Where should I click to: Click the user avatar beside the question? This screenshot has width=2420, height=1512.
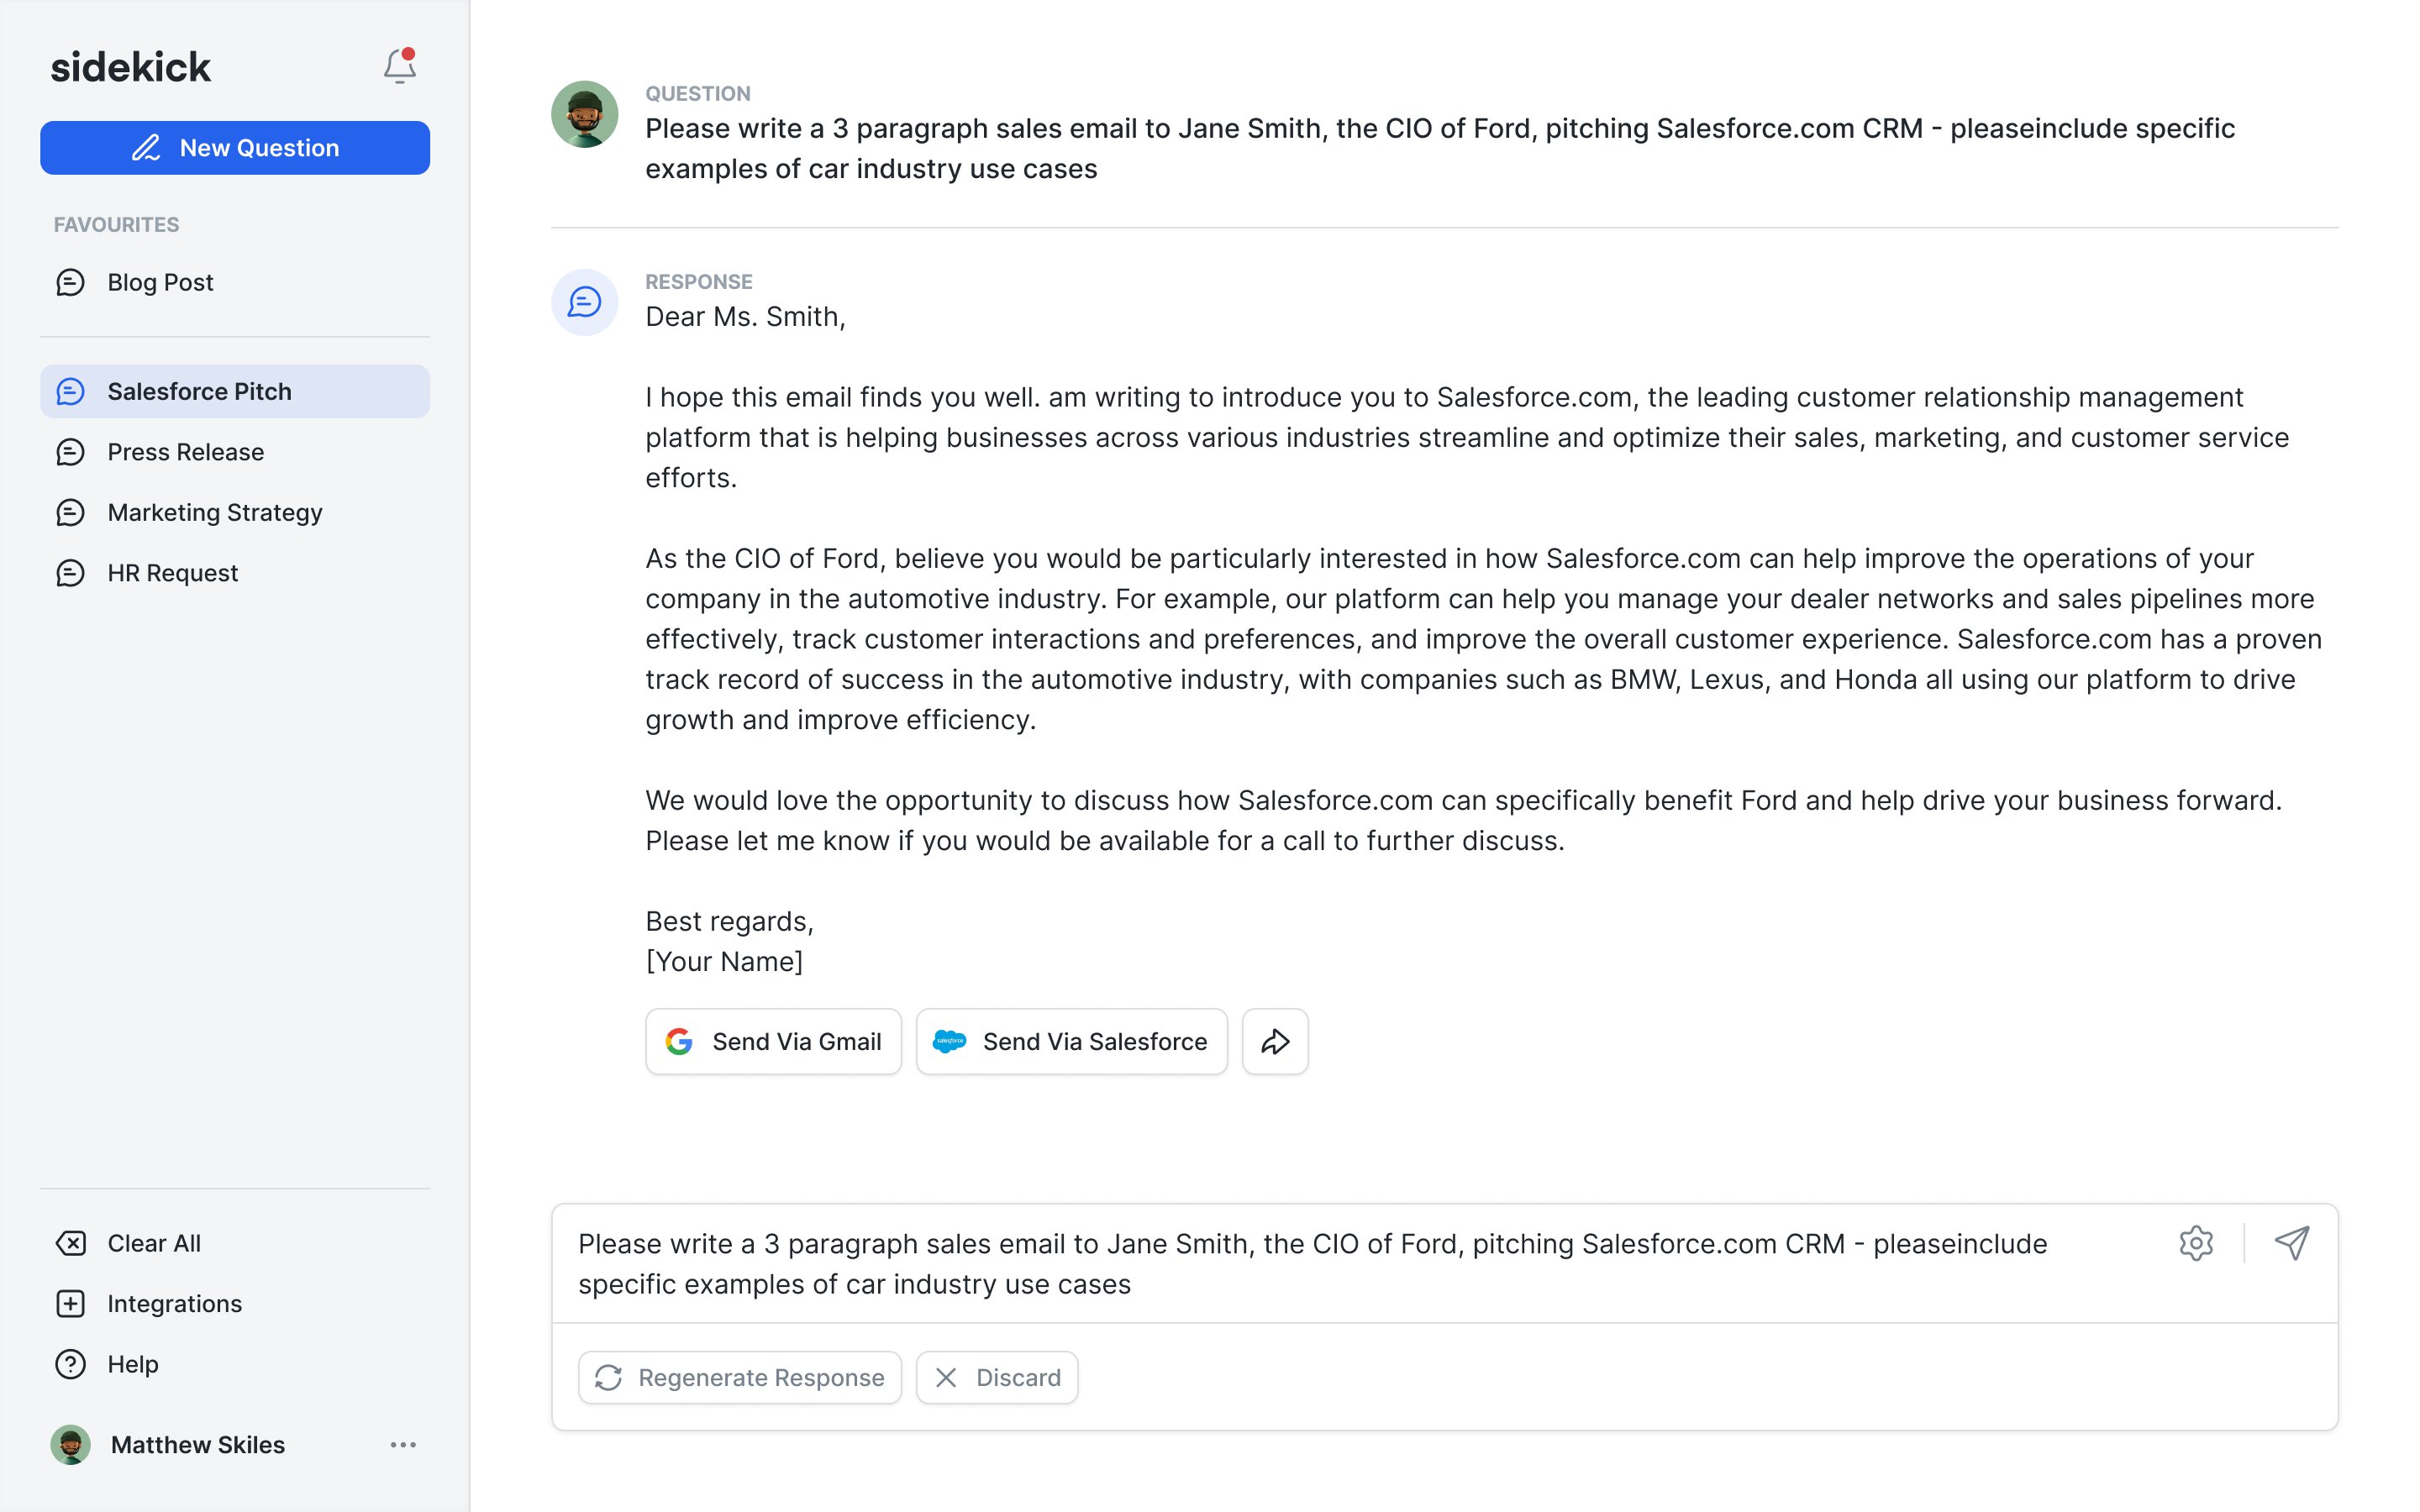click(584, 115)
